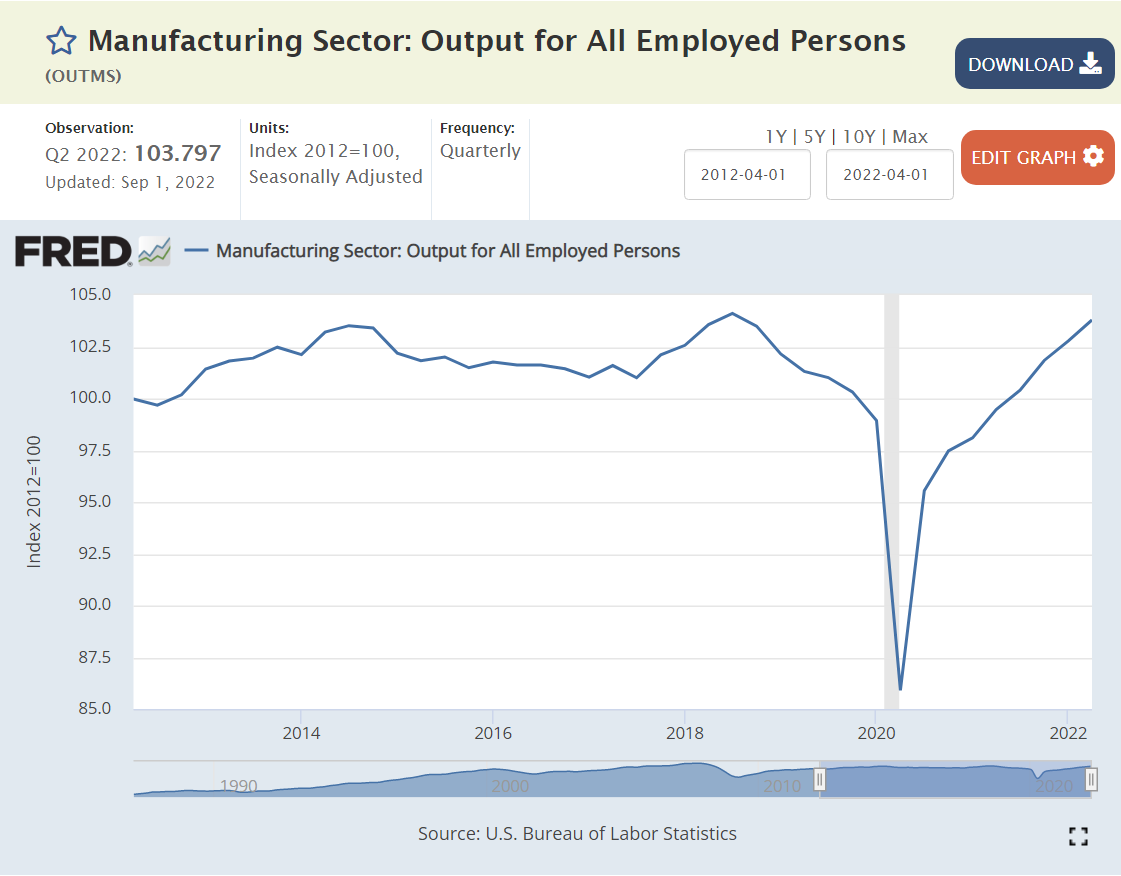Select the 5Y time range
The image size is (1121, 876).
[x=815, y=137]
